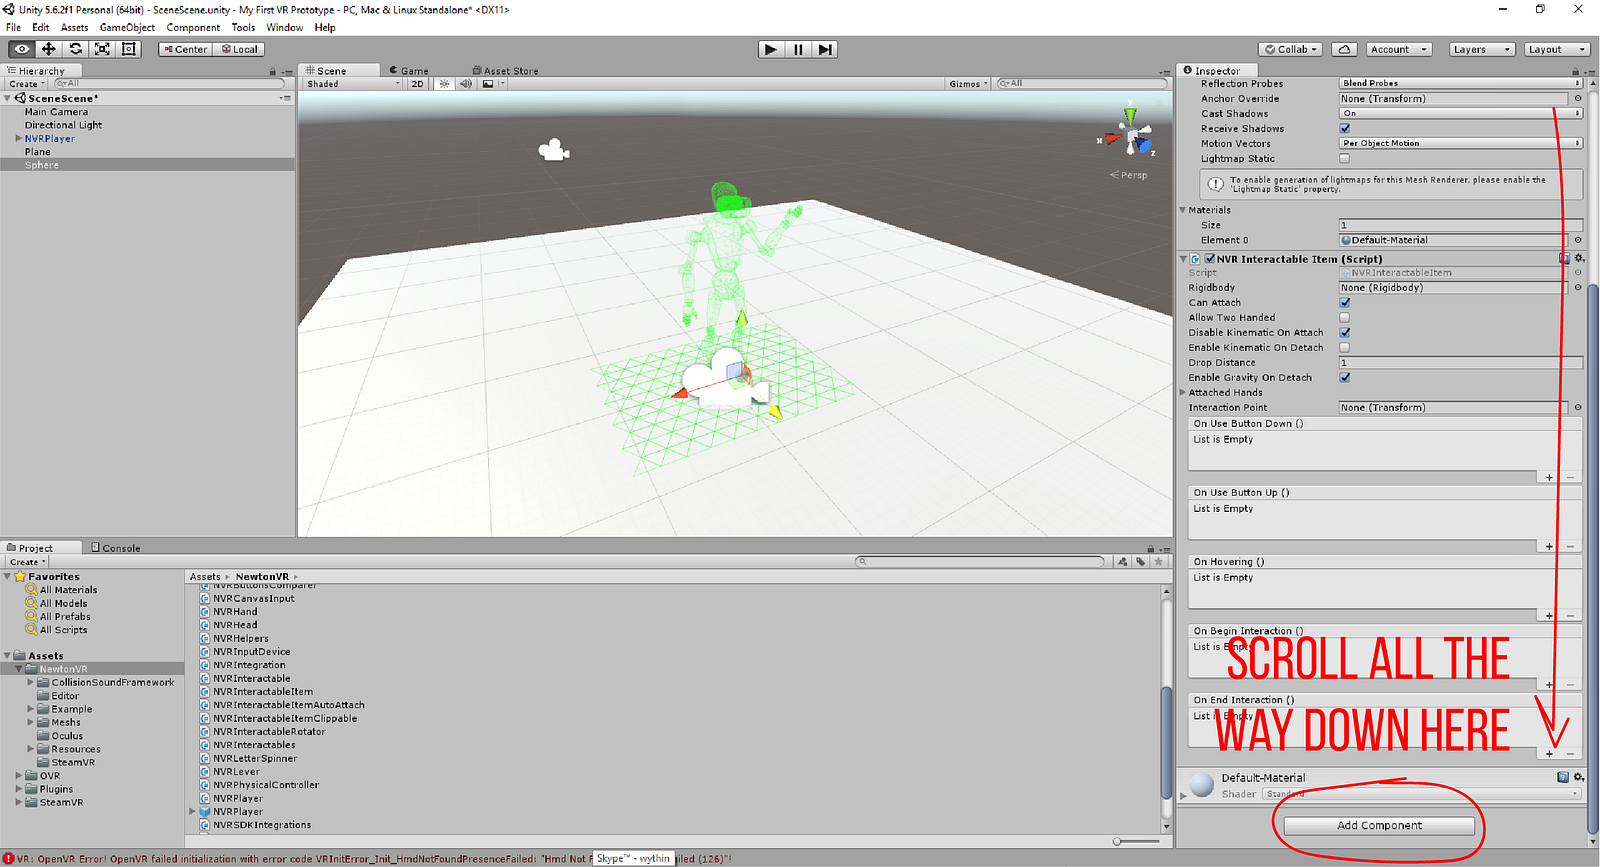Open object picker for Interaction Point
The width and height of the screenshot is (1600, 867).
1578,408
